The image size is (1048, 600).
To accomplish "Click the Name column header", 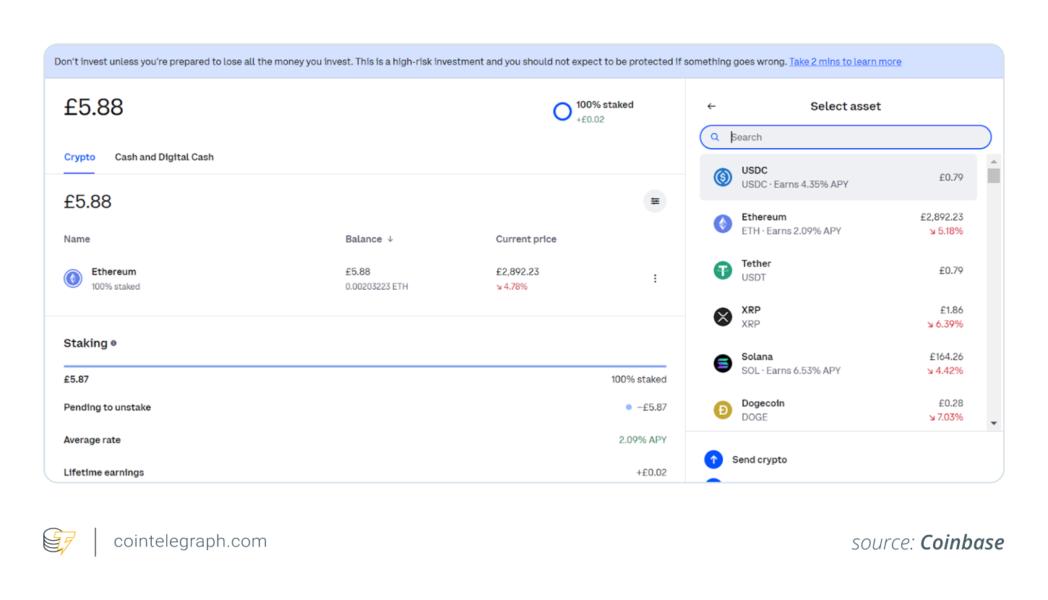I will (x=77, y=239).
